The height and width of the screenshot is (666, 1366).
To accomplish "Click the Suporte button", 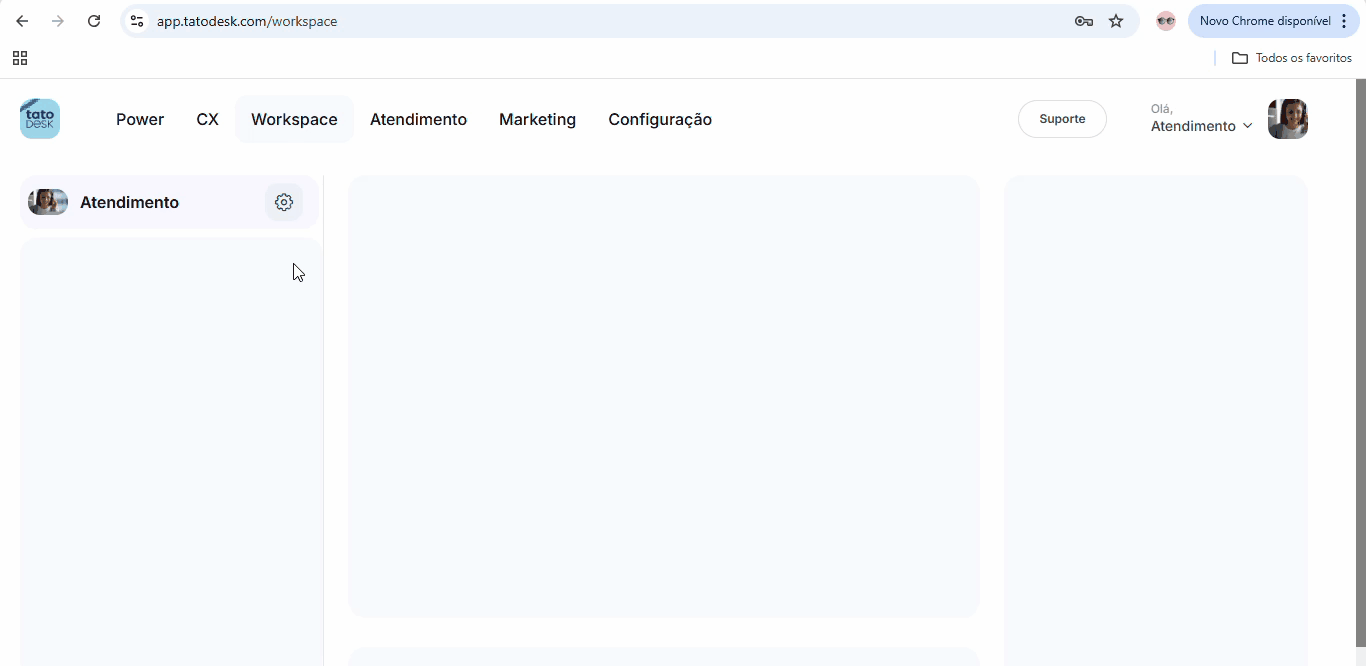I will 1062,119.
